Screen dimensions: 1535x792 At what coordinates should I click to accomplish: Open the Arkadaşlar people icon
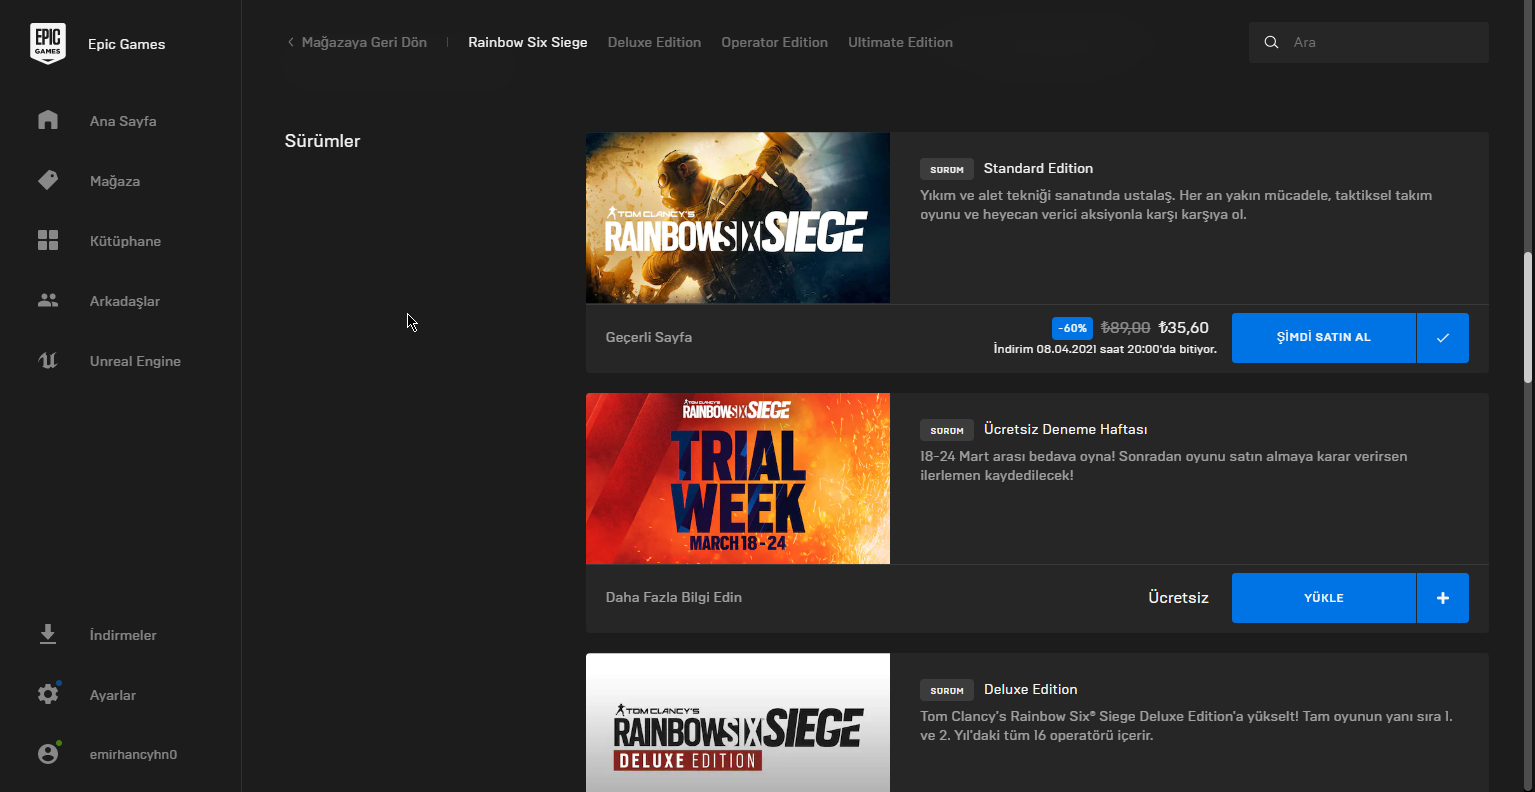pyautogui.click(x=48, y=300)
